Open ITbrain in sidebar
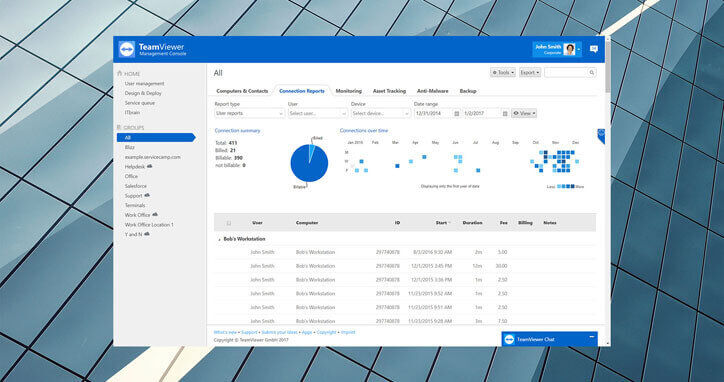Image resolution: width=724 pixels, height=382 pixels. pos(132,112)
